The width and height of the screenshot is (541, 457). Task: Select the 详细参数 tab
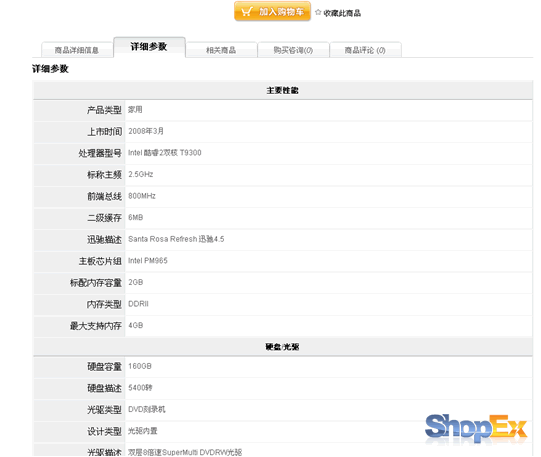[149, 47]
